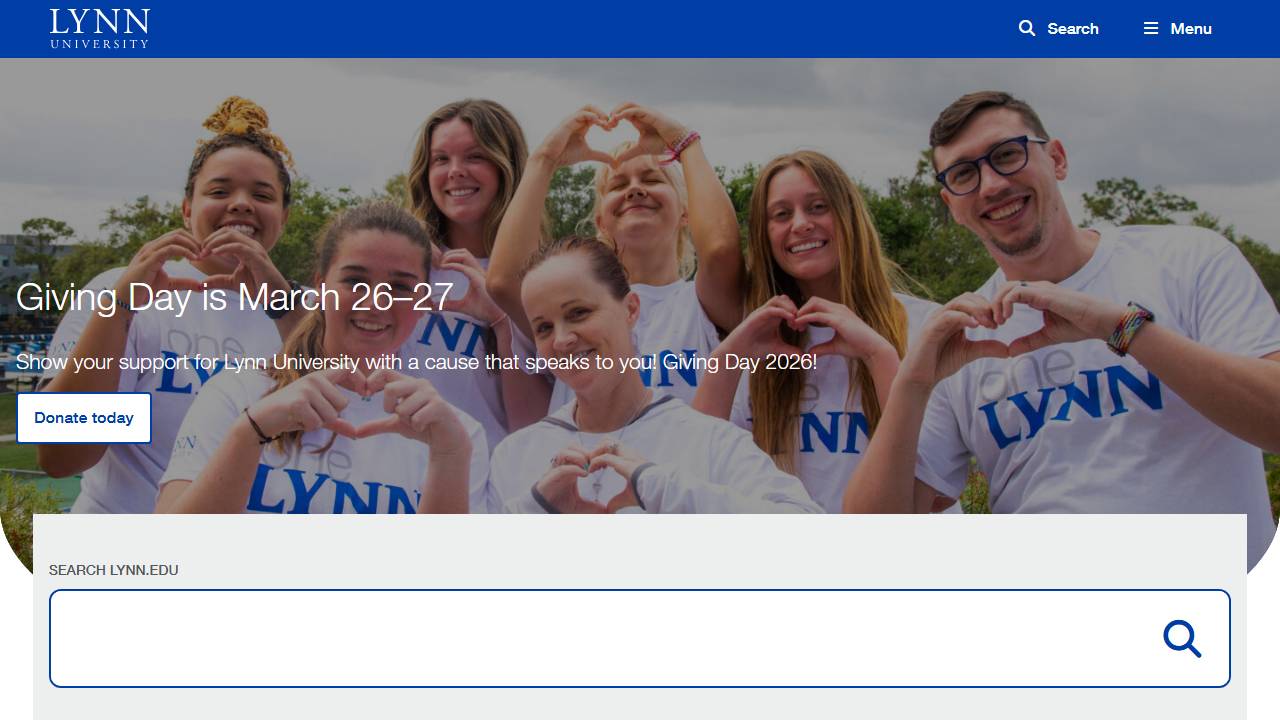Image resolution: width=1280 pixels, height=720 pixels.
Task: Open the Giving Day is March 26–27 headline
Action: point(234,297)
